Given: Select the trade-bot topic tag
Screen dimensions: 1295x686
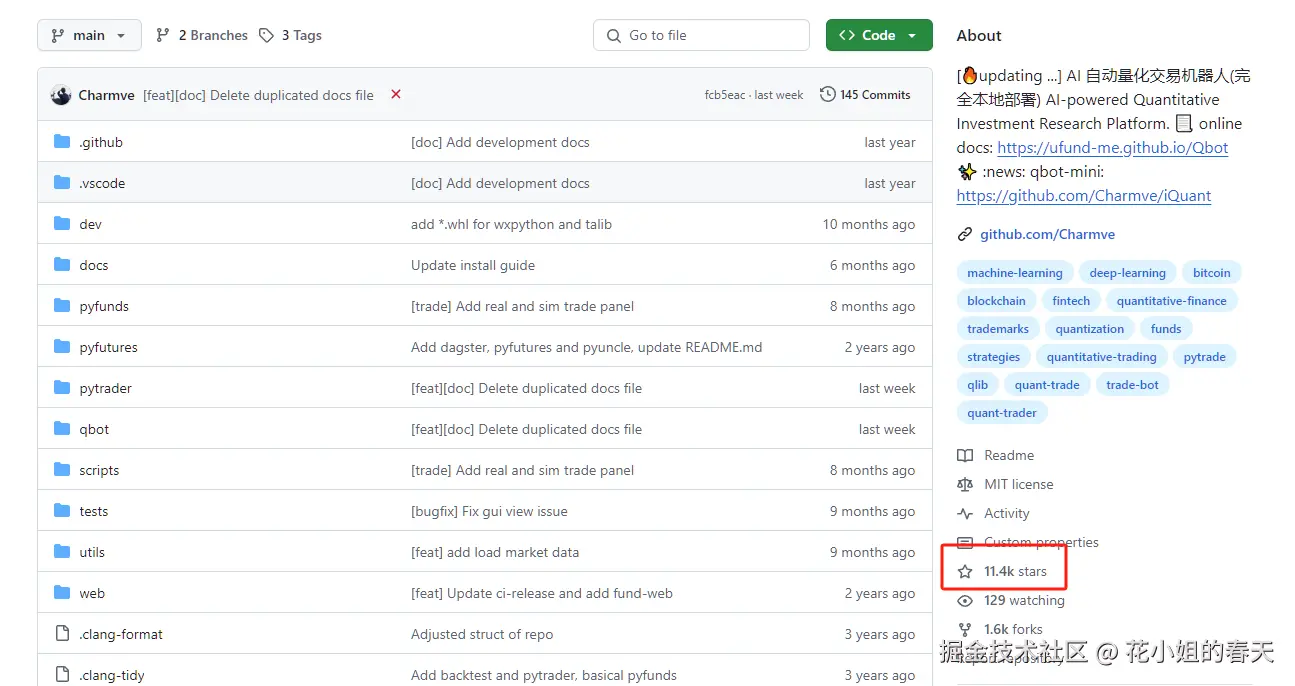Looking at the screenshot, I should pos(1133,385).
